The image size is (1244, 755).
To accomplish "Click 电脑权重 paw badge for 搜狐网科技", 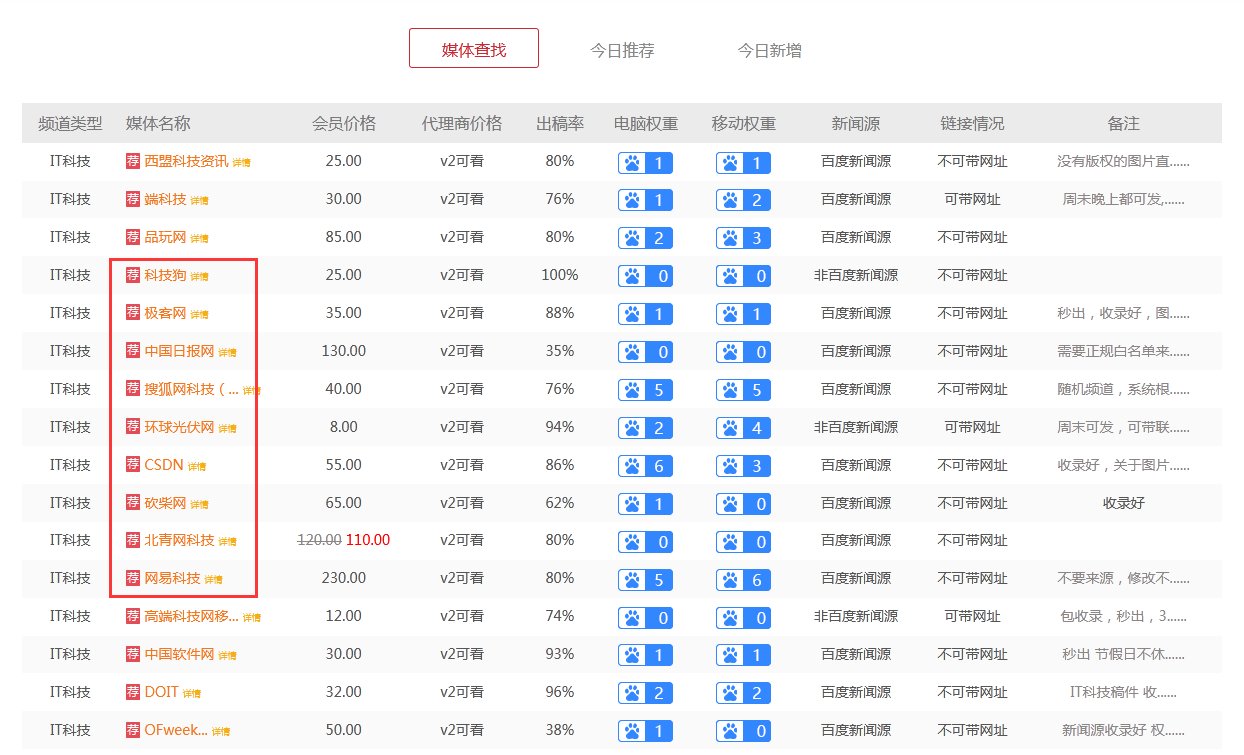I will tap(646, 390).
